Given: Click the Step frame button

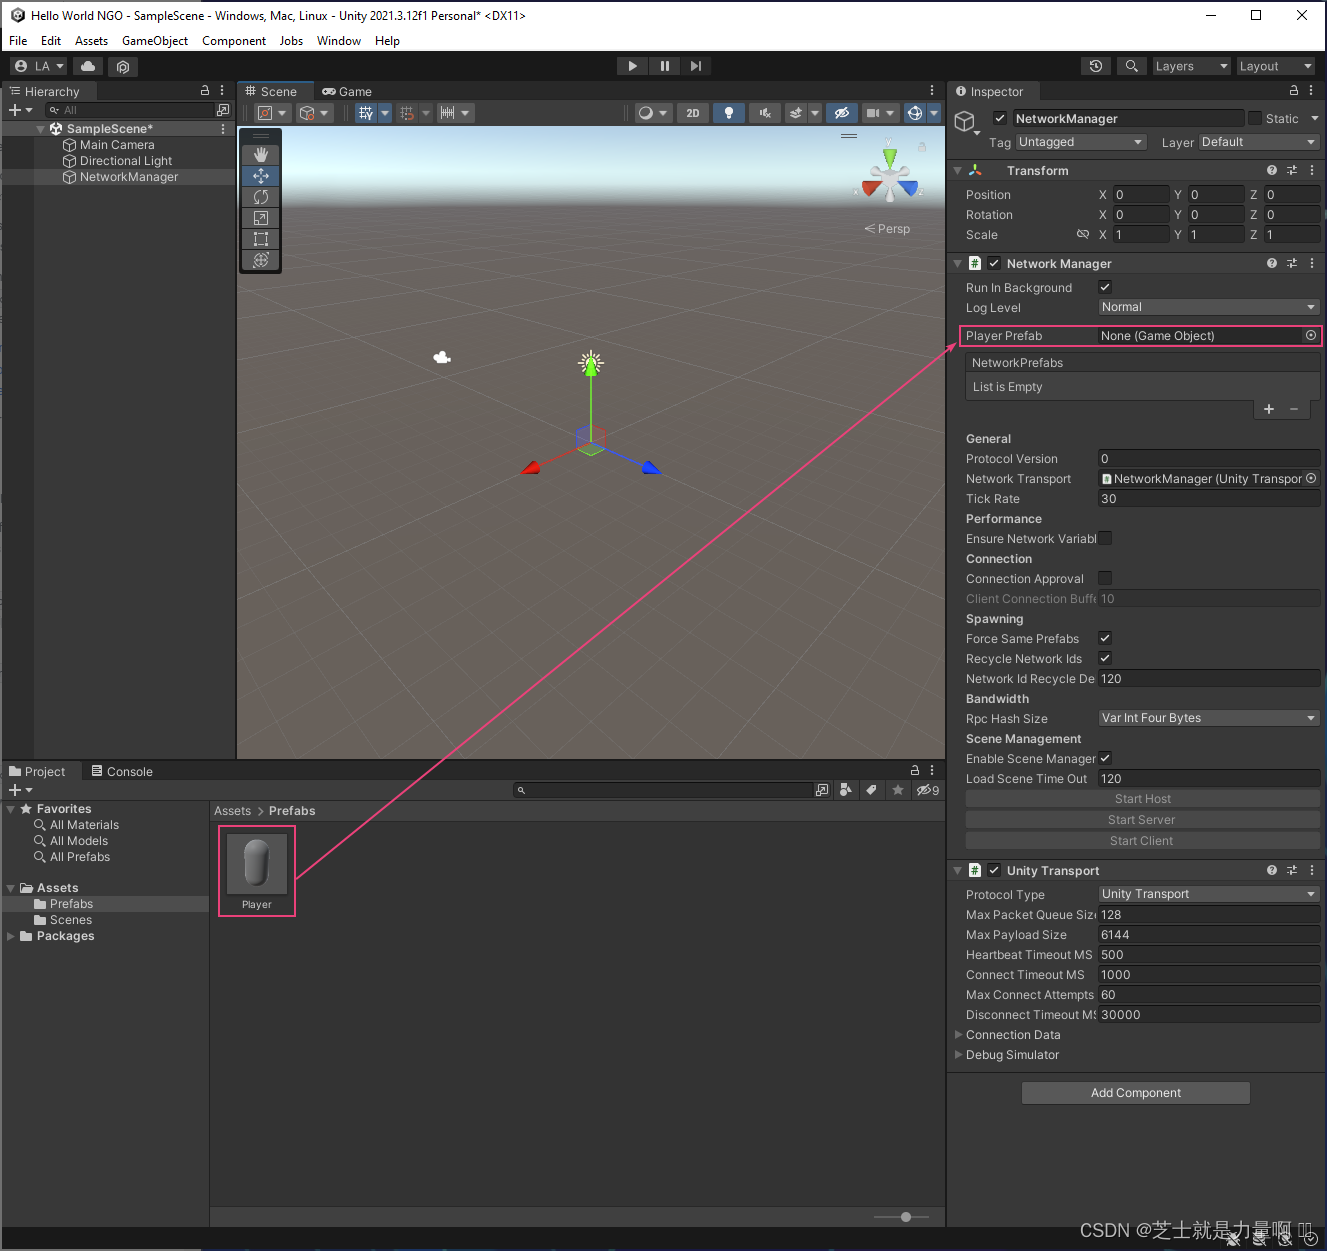Looking at the screenshot, I should click(696, 66).
